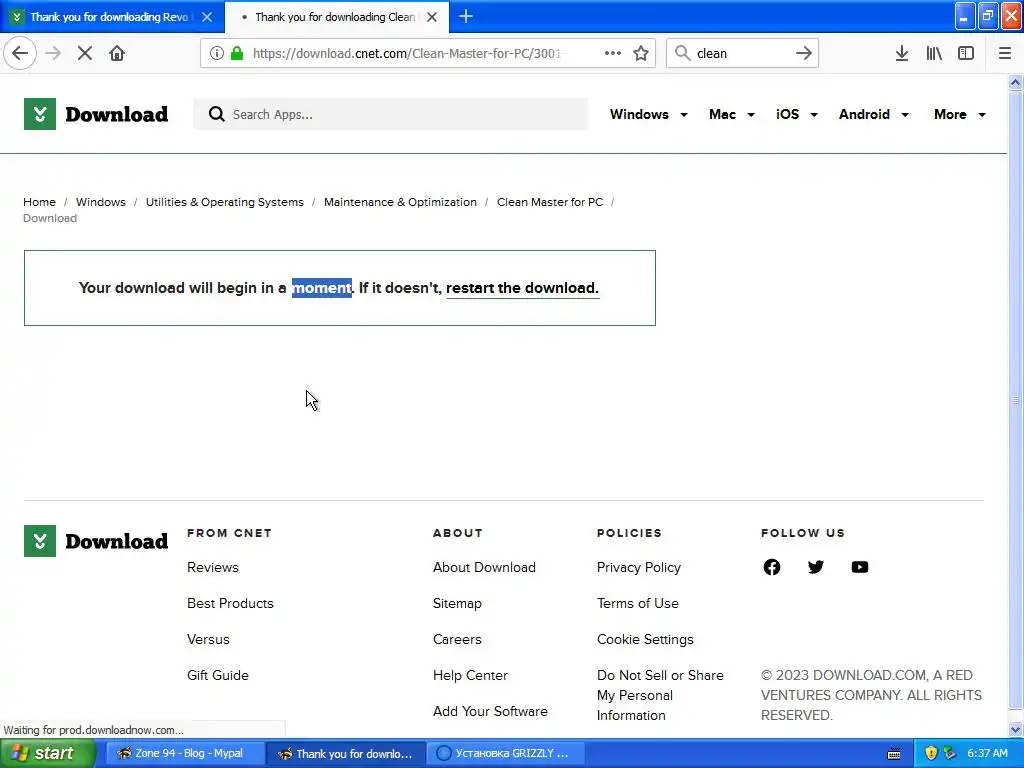
Task: Bookmark this page with the star icon
Action: [x=641, y=53]
